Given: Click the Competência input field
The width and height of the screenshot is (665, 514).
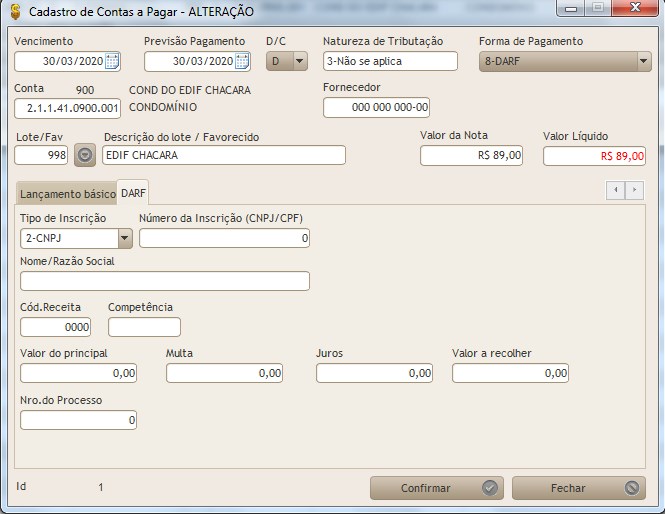Looking at the screenshot, I should pyautogui.click(x=144, y=327).
